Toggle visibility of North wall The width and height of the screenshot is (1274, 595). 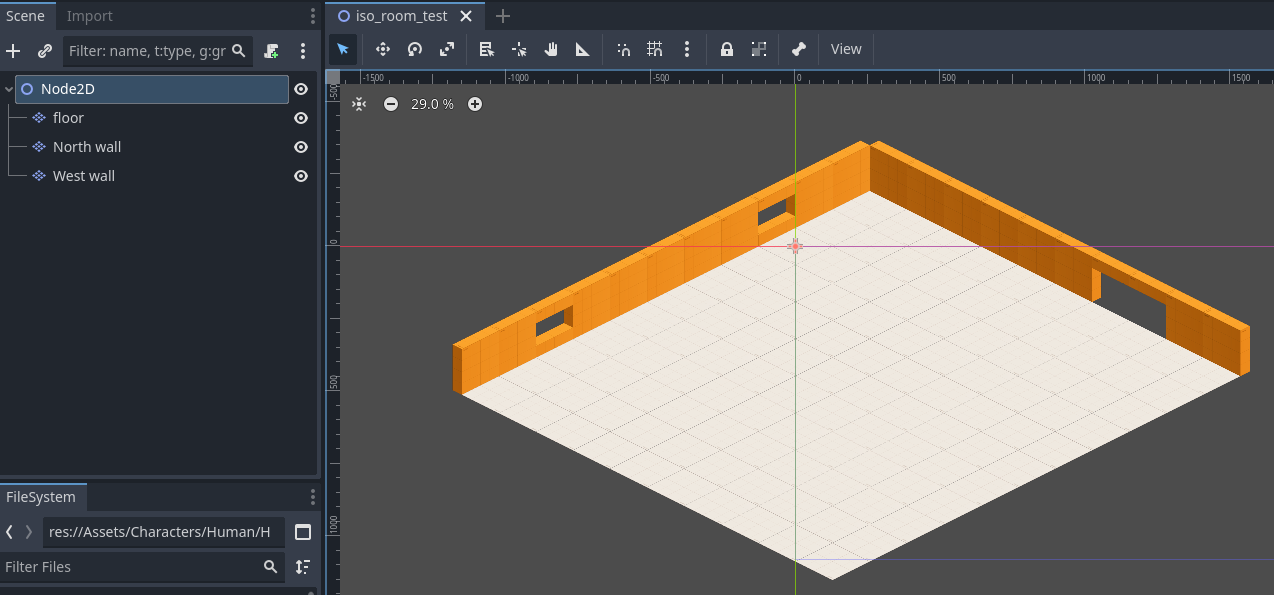[300, 147]
